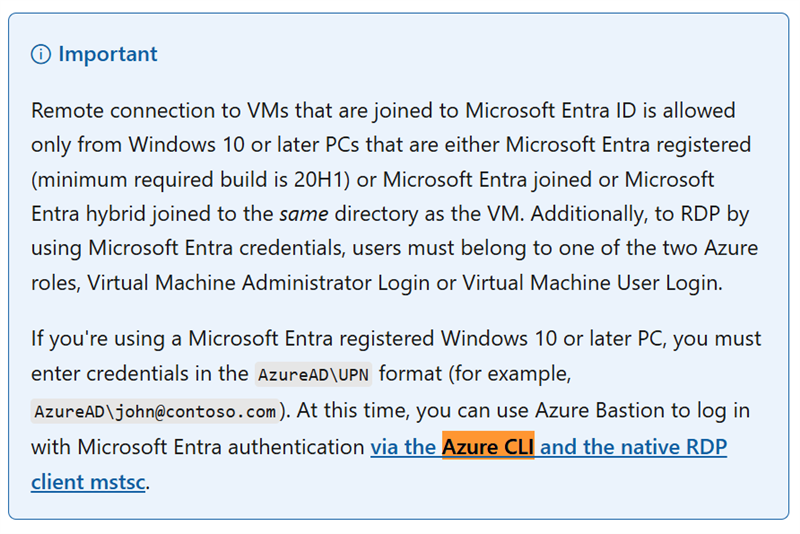The height and width of the screenshot is (534, 800).
Task: Click the info circle icon beside Important
Action: [41, 54]
